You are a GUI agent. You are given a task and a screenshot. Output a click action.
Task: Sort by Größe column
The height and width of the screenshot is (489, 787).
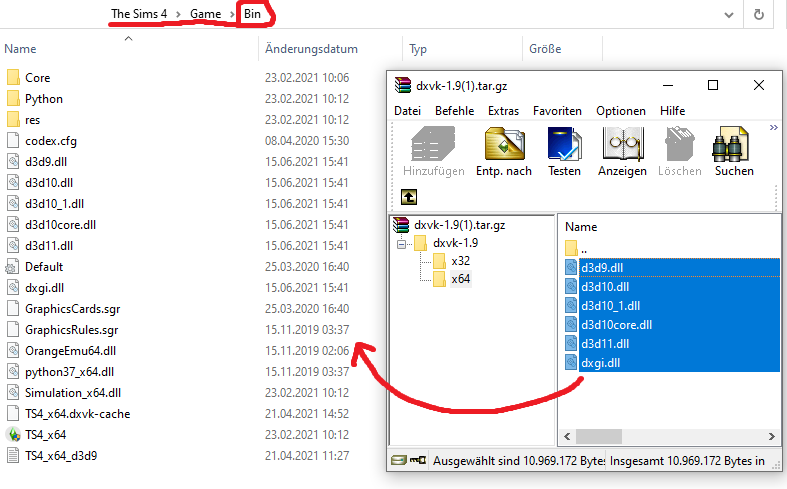pyautogui.click(x=545, y=49)
